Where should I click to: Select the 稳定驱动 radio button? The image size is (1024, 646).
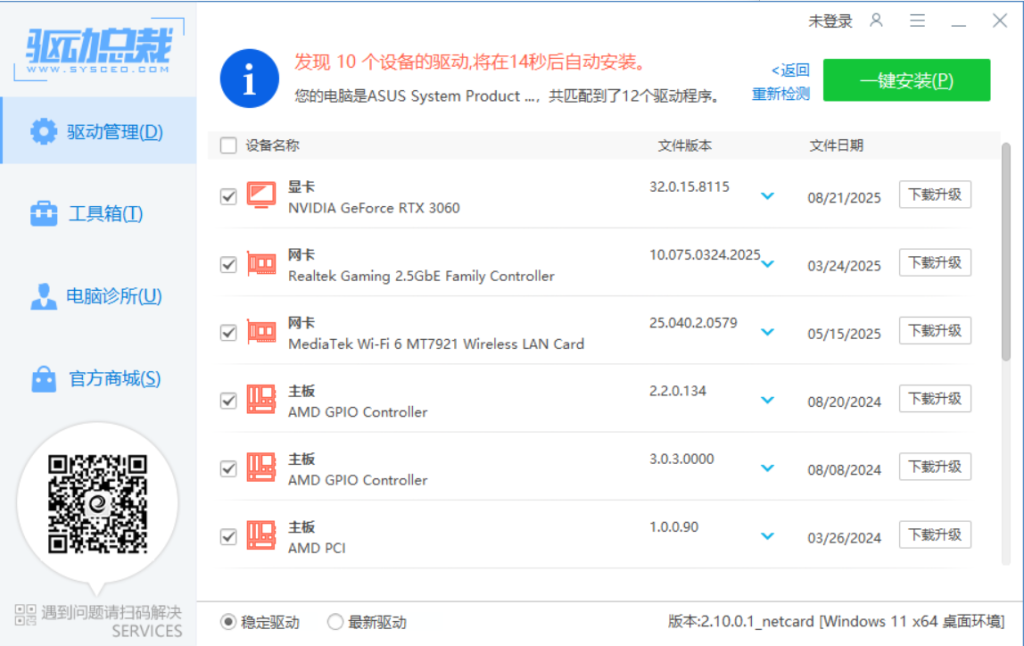[x=228, y=622]
